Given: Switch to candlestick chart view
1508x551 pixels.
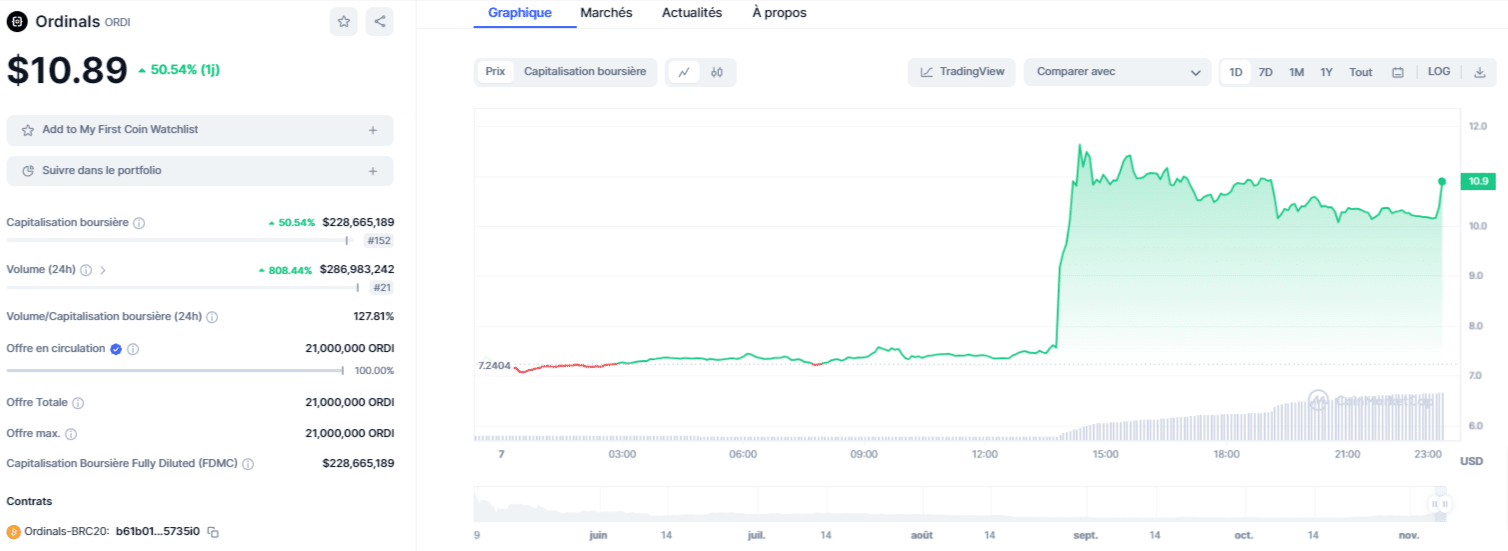Looking at the screenshot, I should [717, 72].
